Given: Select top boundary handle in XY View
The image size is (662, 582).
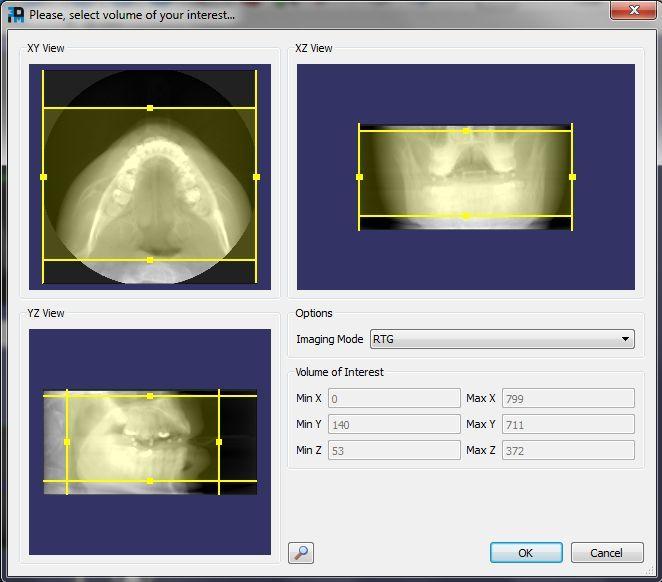Looking at the screenshot, I should pyautogui.click(x=150, y=107).
